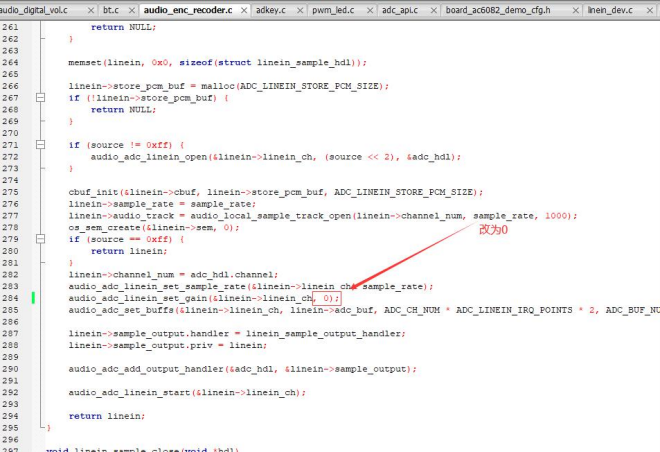Close the board_ac6082_demo_cfg.h tab
This screenshot has width=660, height=452.
[575, 11]
